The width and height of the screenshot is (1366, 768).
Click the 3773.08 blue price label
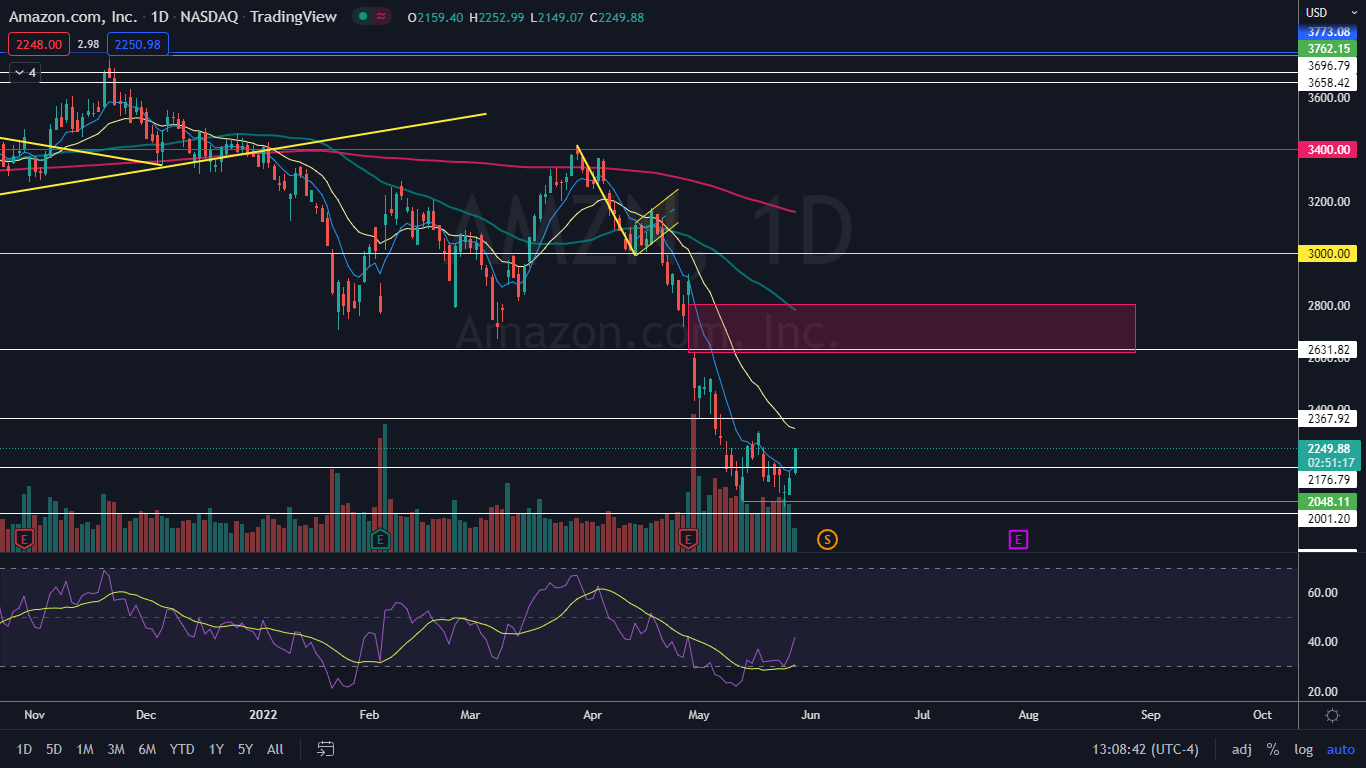coord(1328,32)
